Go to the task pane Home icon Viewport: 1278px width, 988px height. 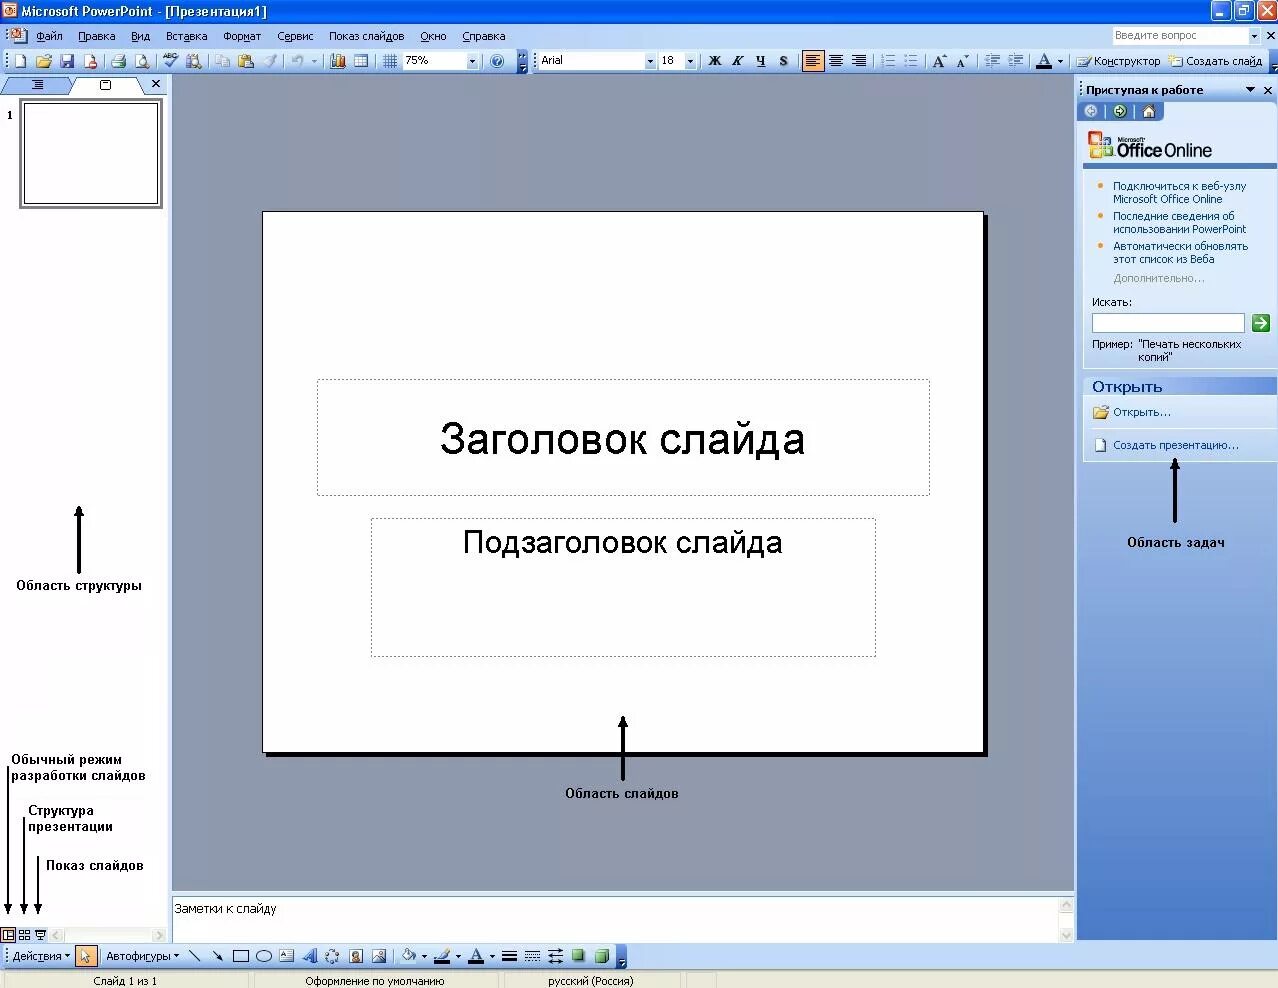[1149, 111]
